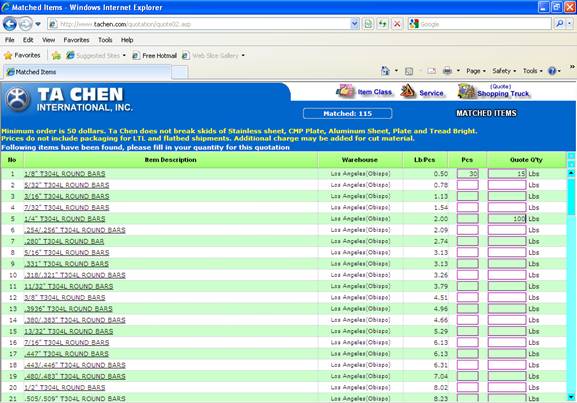Screen dimensions: 577x403
Task: Click the search magnifier icon
Action: point(559,24)
